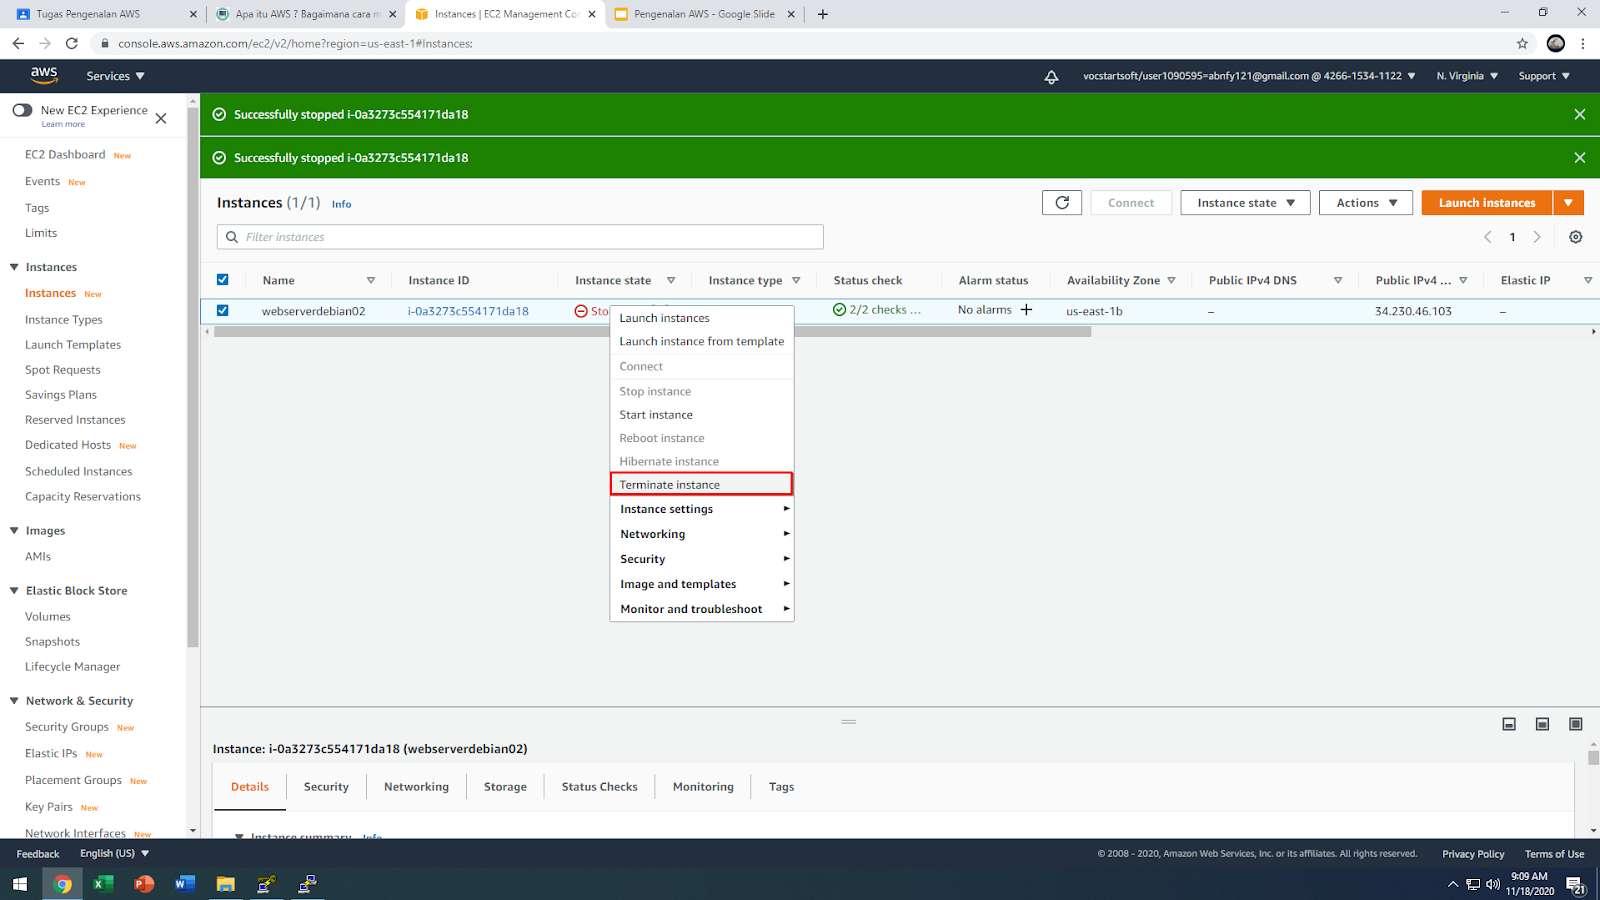The image size is (1600, 900).
Task: Uncheck the webserverdebian02 row checkbox
Action: coord(222,310)
